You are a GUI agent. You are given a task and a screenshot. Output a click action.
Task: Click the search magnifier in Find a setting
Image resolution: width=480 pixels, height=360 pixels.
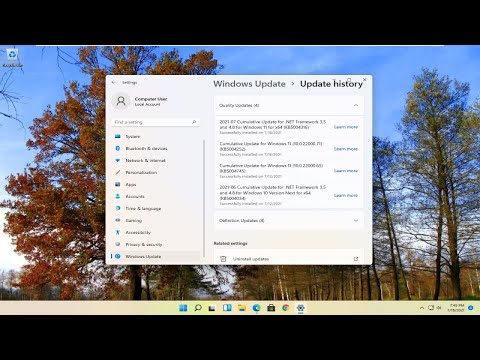tap(194, 122)
